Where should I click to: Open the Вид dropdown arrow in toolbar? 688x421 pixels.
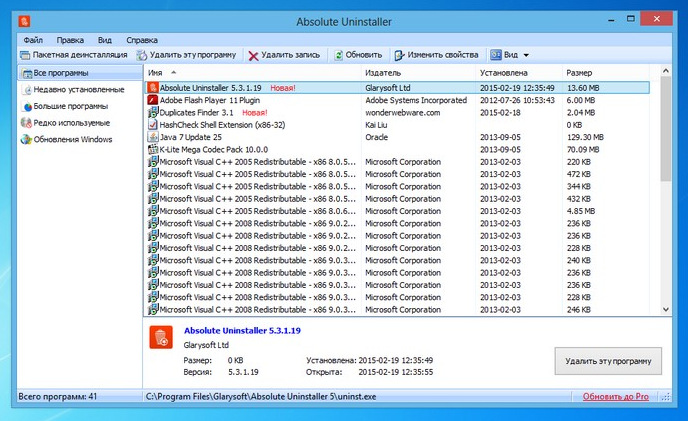click(x=526, y=55)
